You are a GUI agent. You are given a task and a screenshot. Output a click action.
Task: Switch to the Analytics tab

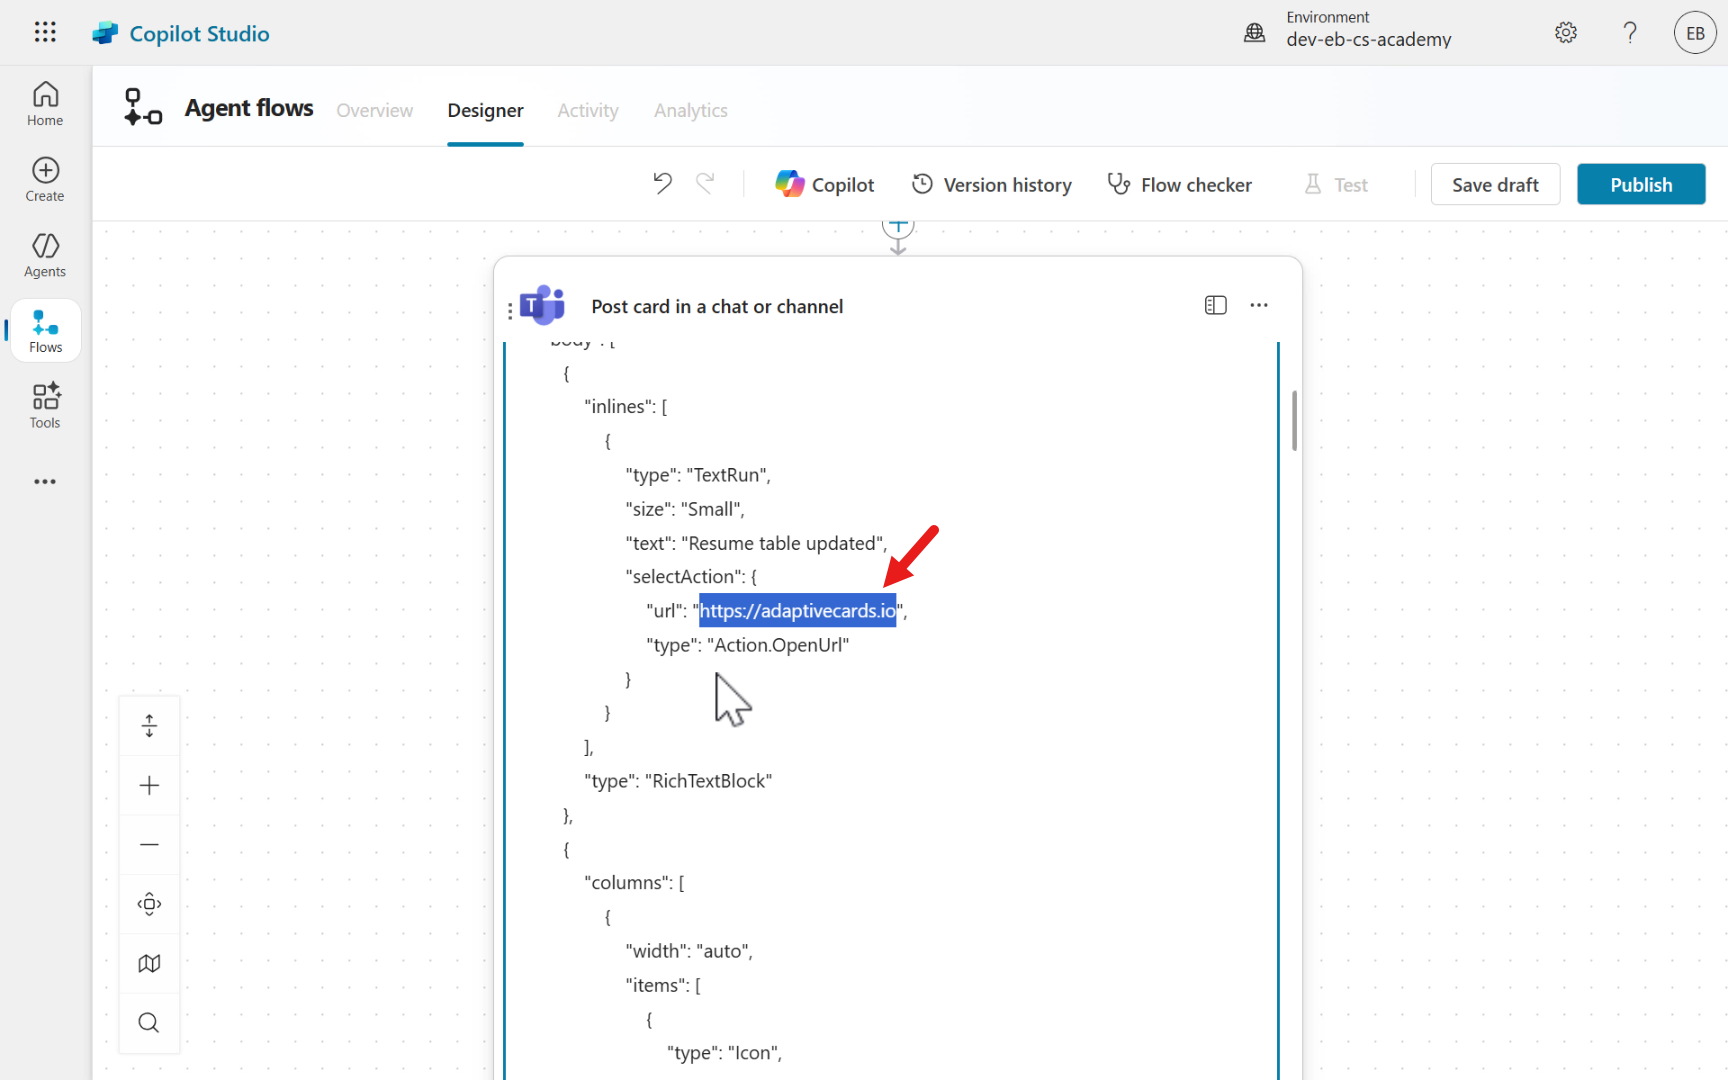[690, 110]
